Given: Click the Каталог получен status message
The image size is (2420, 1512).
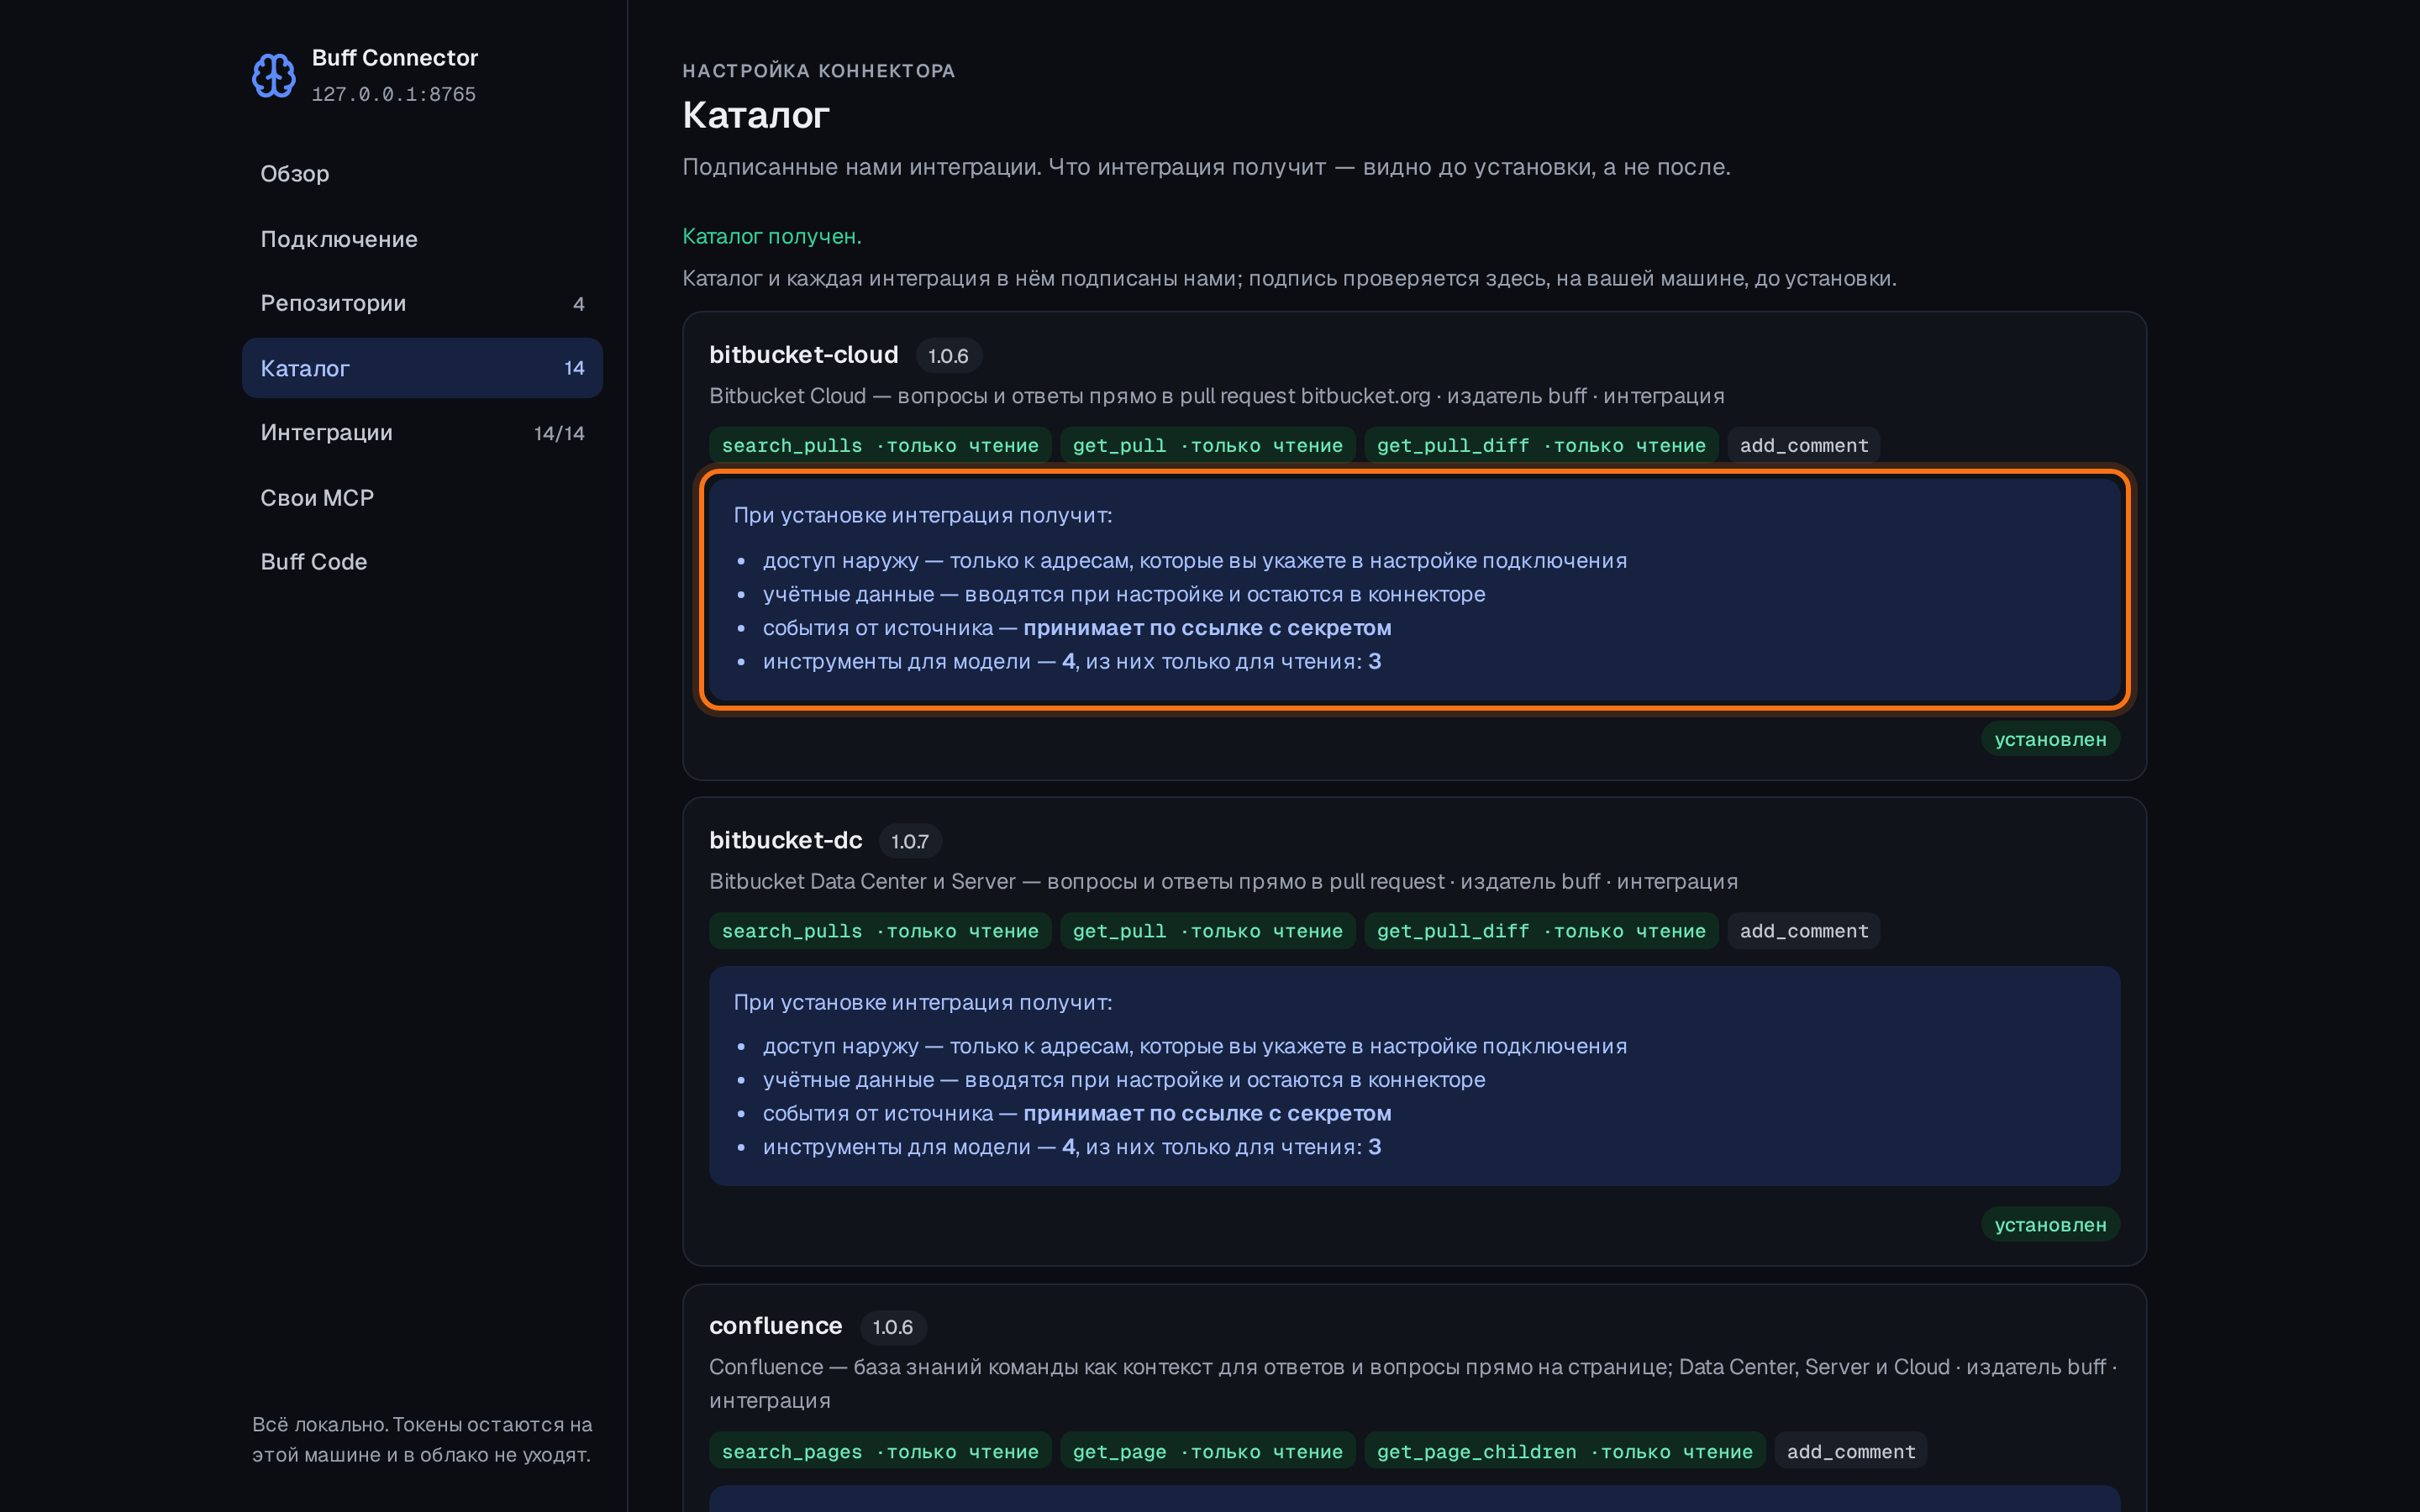Looking at the screenshot, I should (771, 236).
